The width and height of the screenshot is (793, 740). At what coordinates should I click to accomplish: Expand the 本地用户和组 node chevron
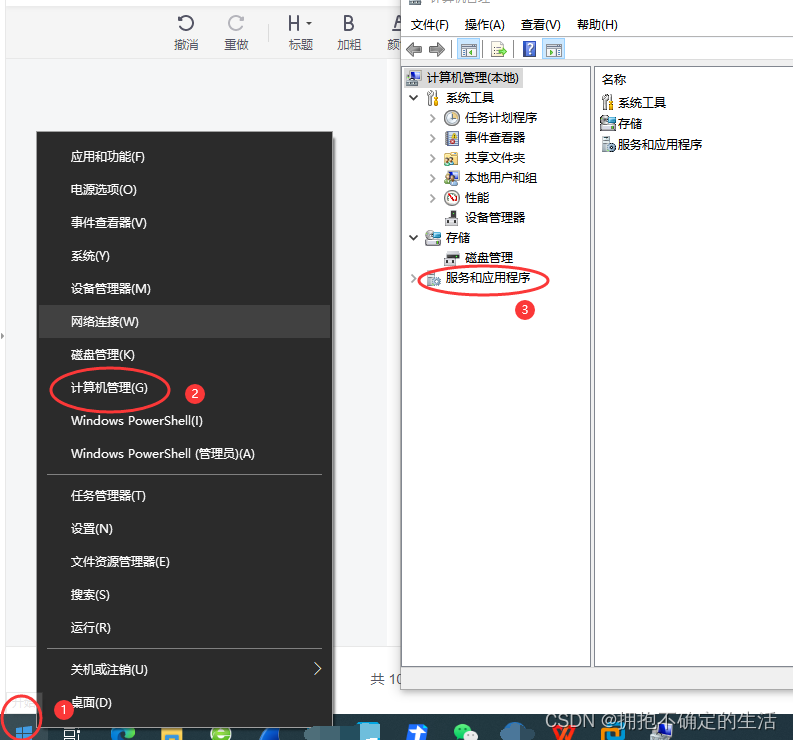coord(432,178)
